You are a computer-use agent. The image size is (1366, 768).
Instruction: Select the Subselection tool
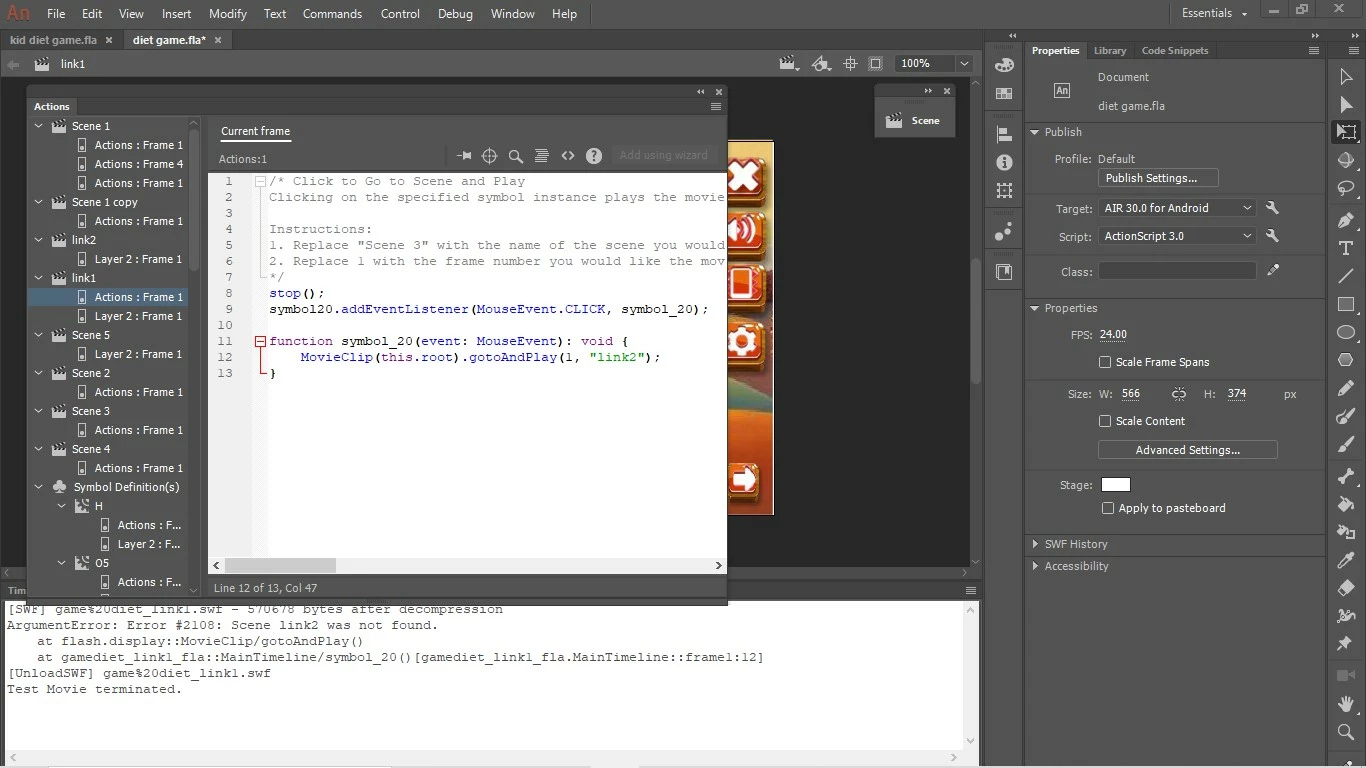(x=1346, y=105)
